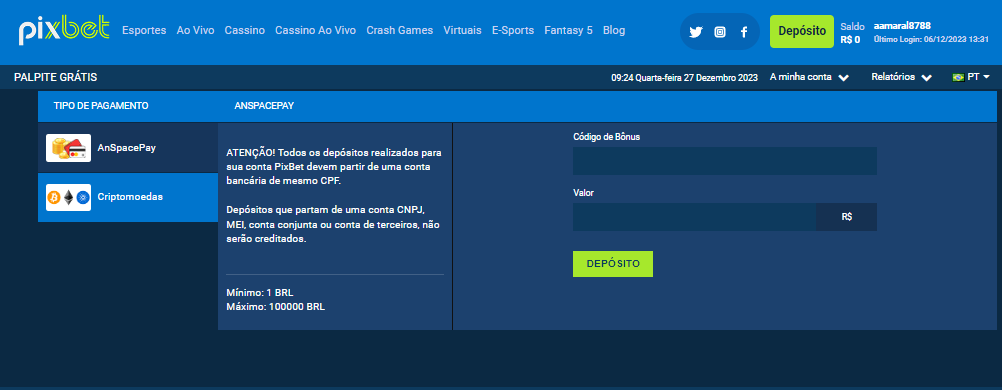Click the Brazil flag icon
This screenshot has width=1002, height=390.
(958, 77)
